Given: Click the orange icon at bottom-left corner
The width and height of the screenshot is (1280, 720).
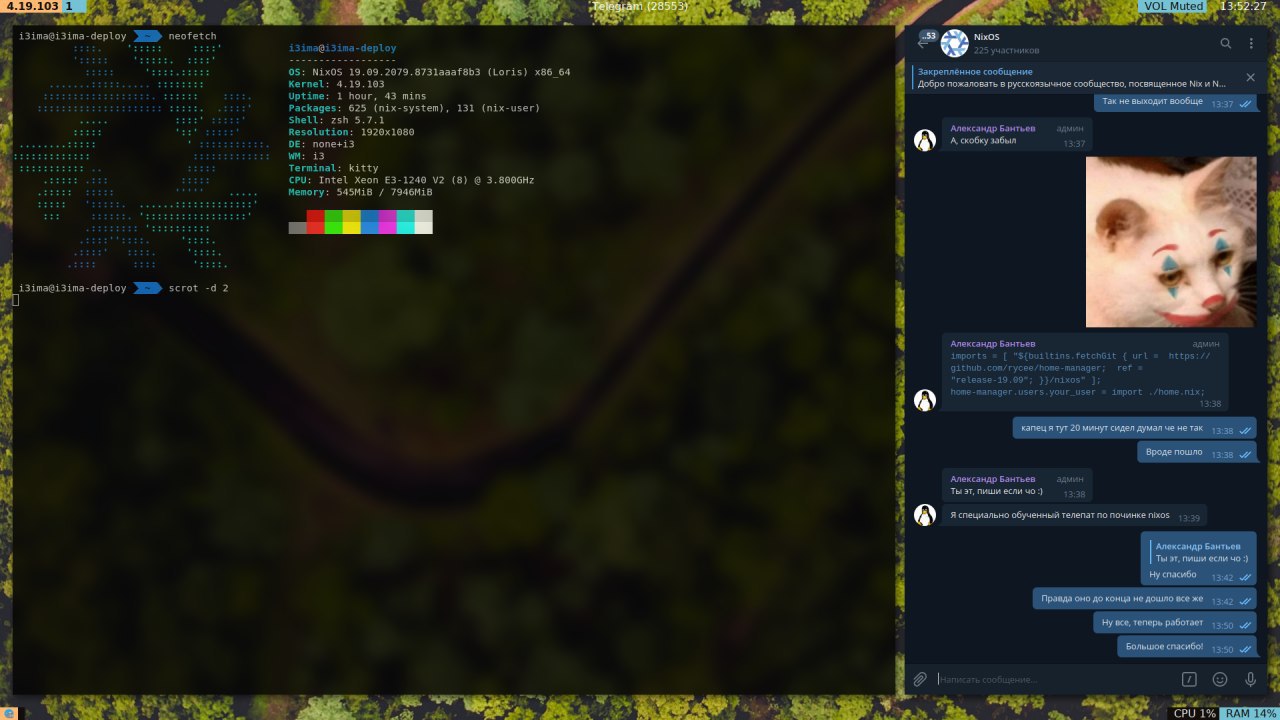Looking at the screenshot, I should point(8,713).
